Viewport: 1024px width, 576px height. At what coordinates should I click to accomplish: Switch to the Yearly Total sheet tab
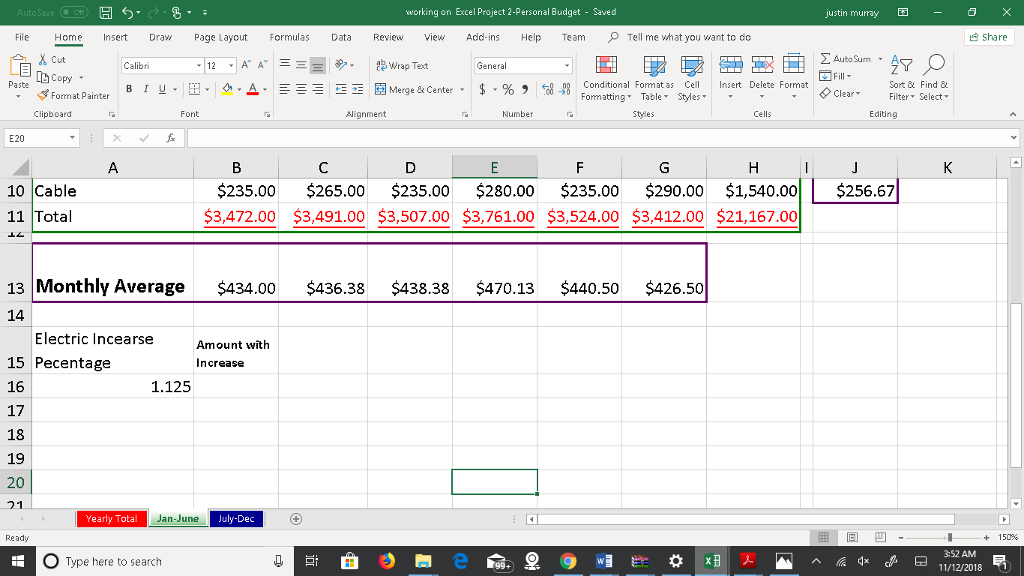[111, 519]
